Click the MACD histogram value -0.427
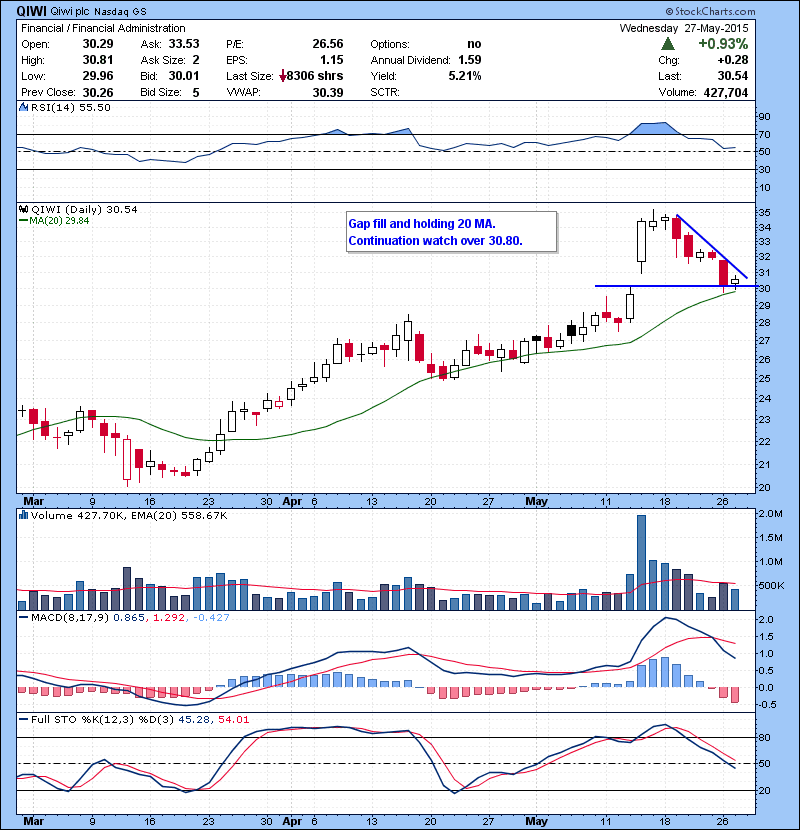800x830 pixels. coord(211,618)
